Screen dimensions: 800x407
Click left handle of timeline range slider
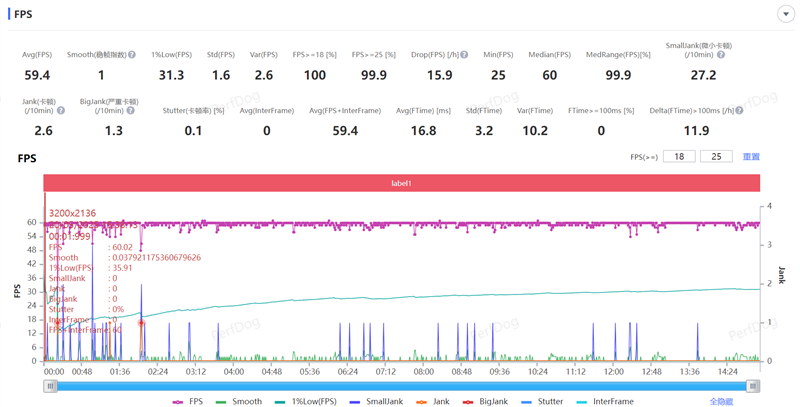pyautogui.click(x=50, y=386)
